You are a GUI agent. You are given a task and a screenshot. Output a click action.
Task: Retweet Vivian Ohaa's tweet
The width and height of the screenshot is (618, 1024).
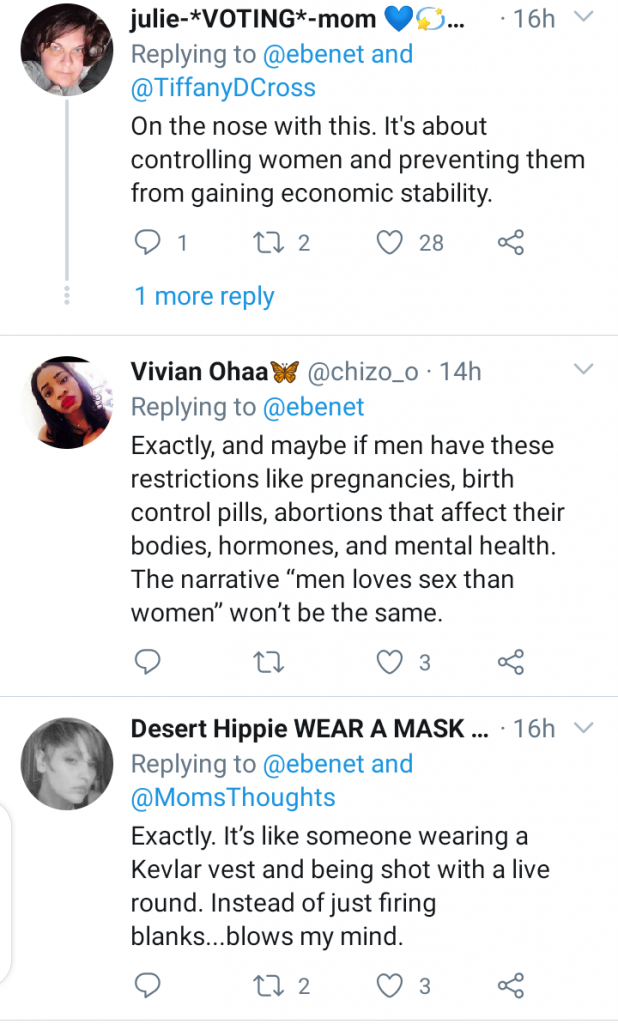pyautogui.click(x=265, y=661)
